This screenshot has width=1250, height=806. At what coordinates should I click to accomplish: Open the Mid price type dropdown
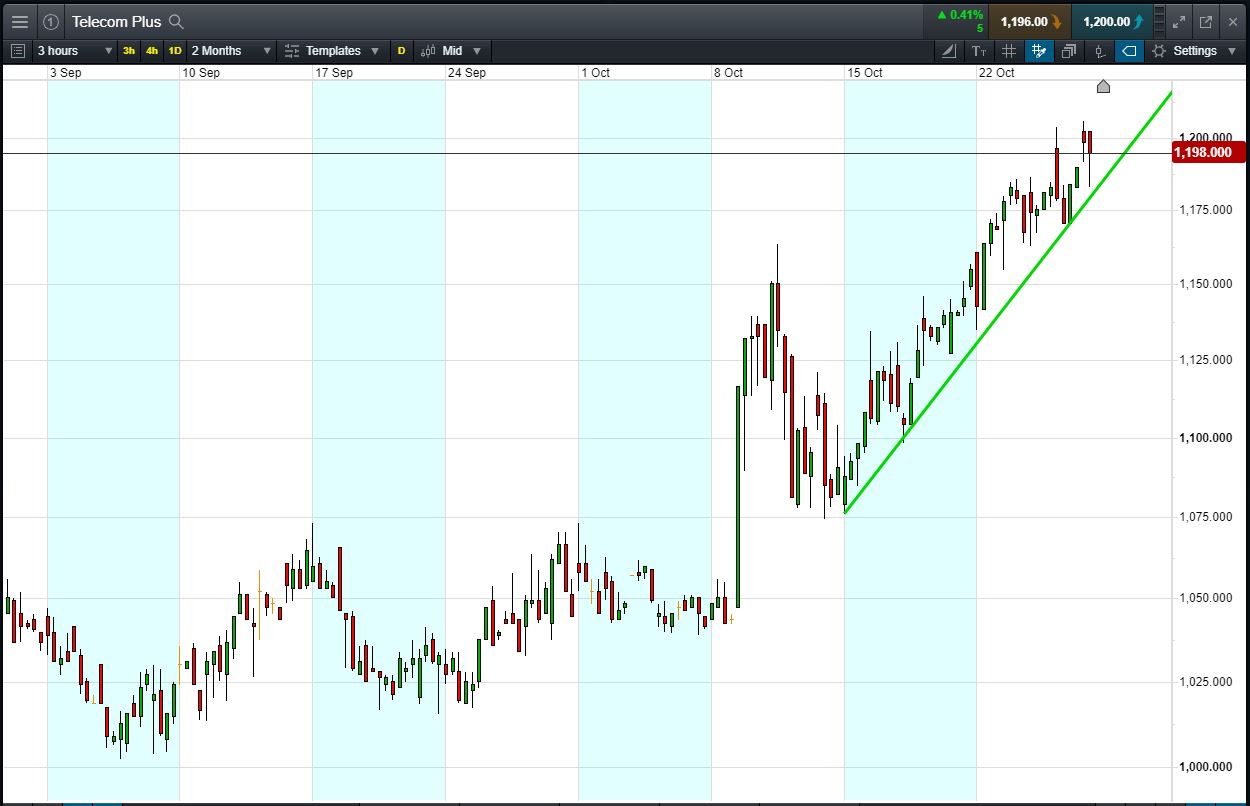(x=451, y=51)
